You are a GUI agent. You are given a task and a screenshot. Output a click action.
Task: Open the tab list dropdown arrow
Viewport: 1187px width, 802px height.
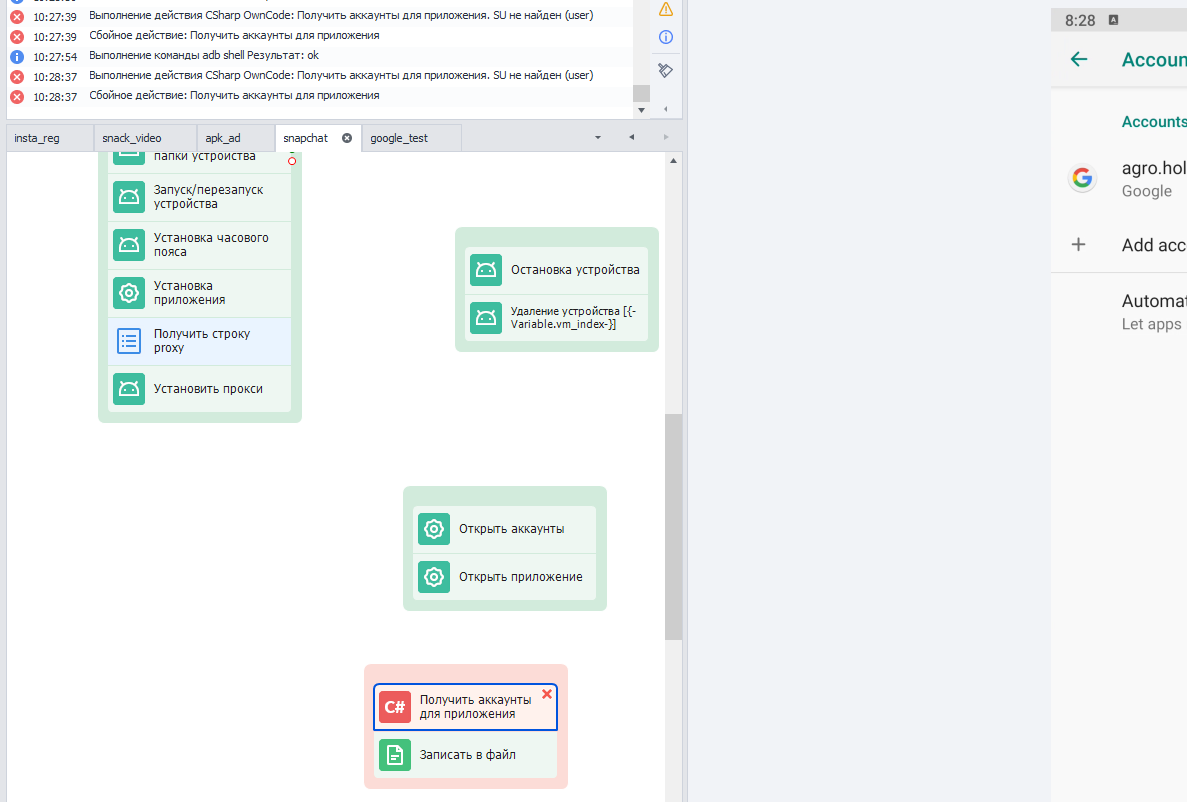pyautogui.click(x=598, y=138)
